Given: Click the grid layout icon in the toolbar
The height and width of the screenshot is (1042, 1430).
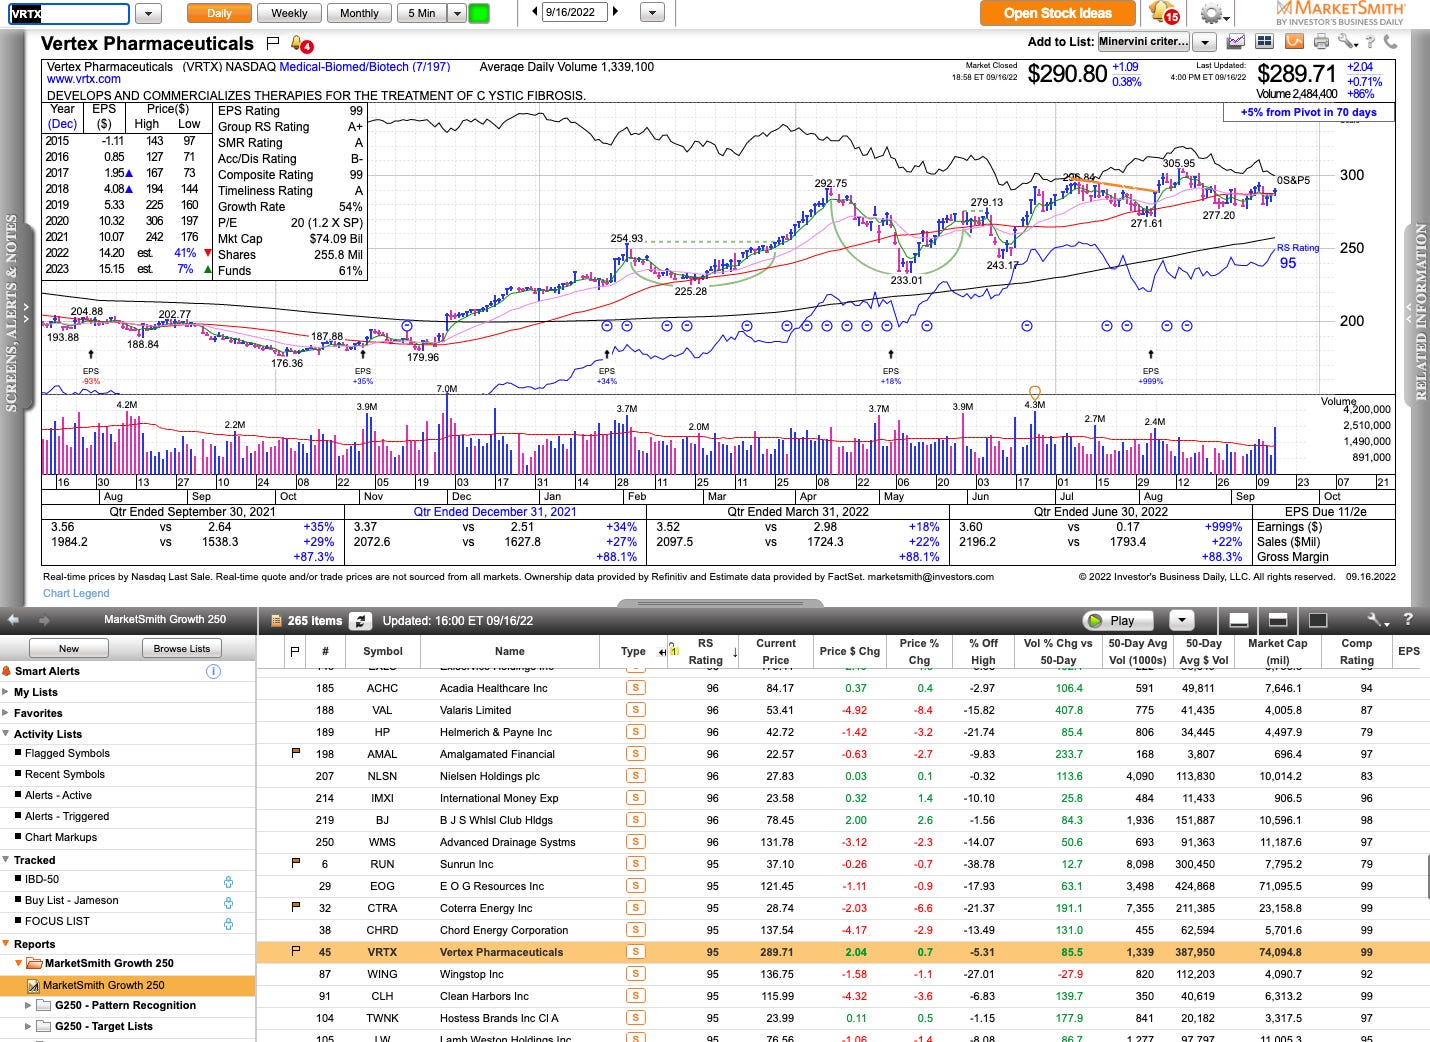Looking at the screenshot, I should (1263, 41).
